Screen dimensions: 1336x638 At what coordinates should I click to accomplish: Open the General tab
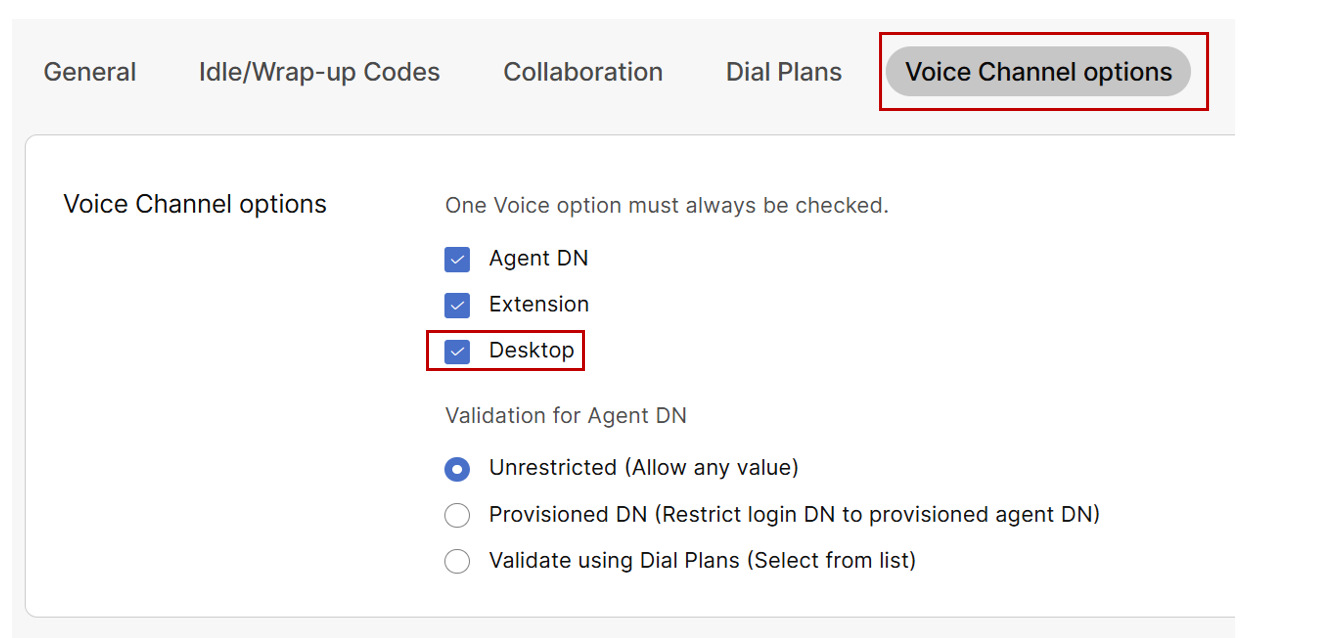[x=90, y=72]
